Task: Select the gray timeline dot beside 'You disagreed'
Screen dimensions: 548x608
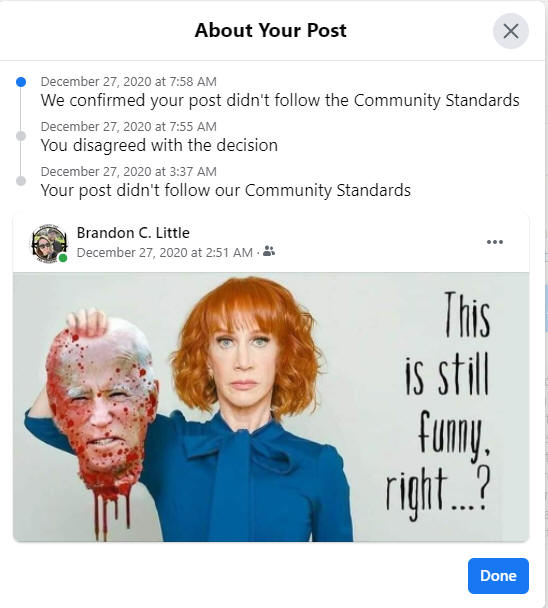Action: (x=21, y=136)
